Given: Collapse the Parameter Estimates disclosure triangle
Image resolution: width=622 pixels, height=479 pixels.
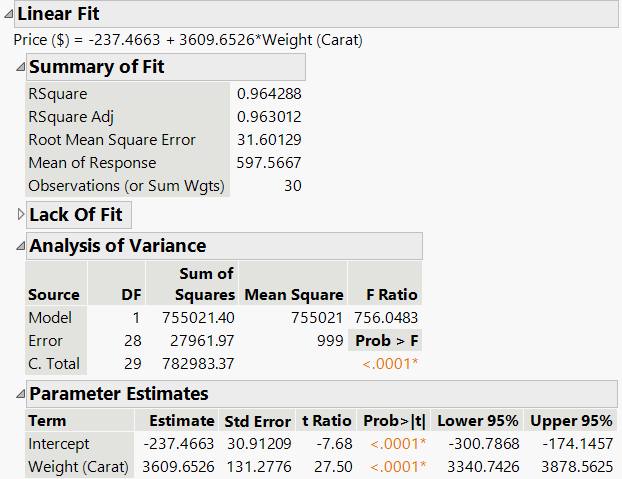Looking at the screenshot, I should (21, 394).
